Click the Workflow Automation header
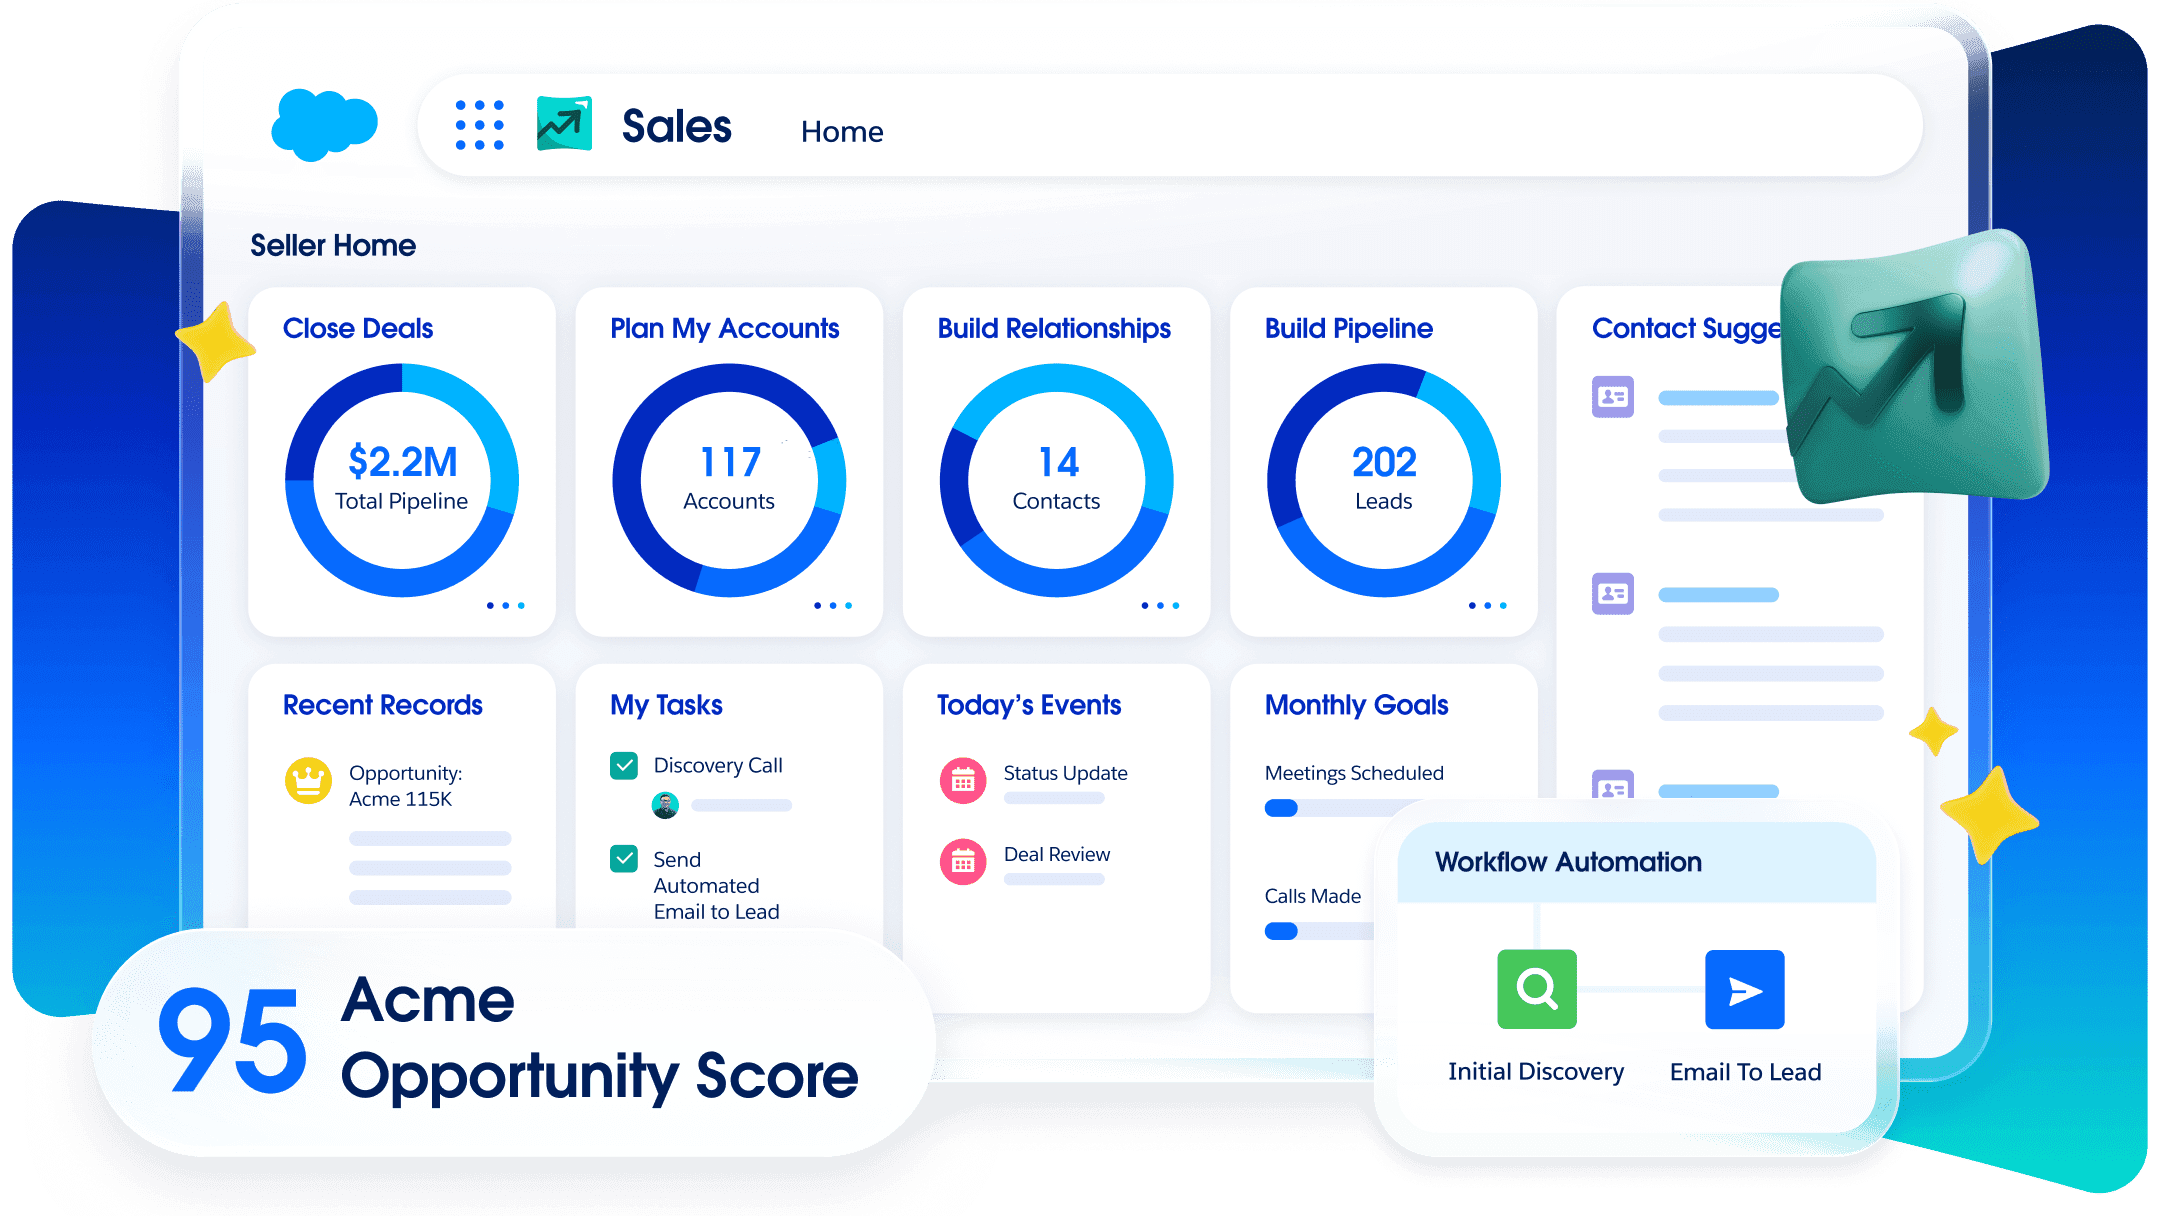The width and height of the screenshot is (2160, 1216). [1636, 862]
